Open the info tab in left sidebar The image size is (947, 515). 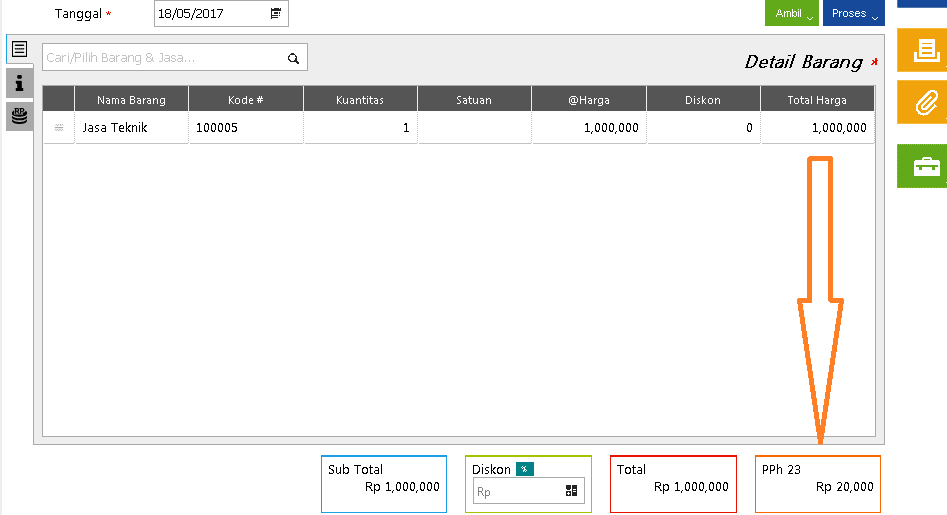point(19,83)
